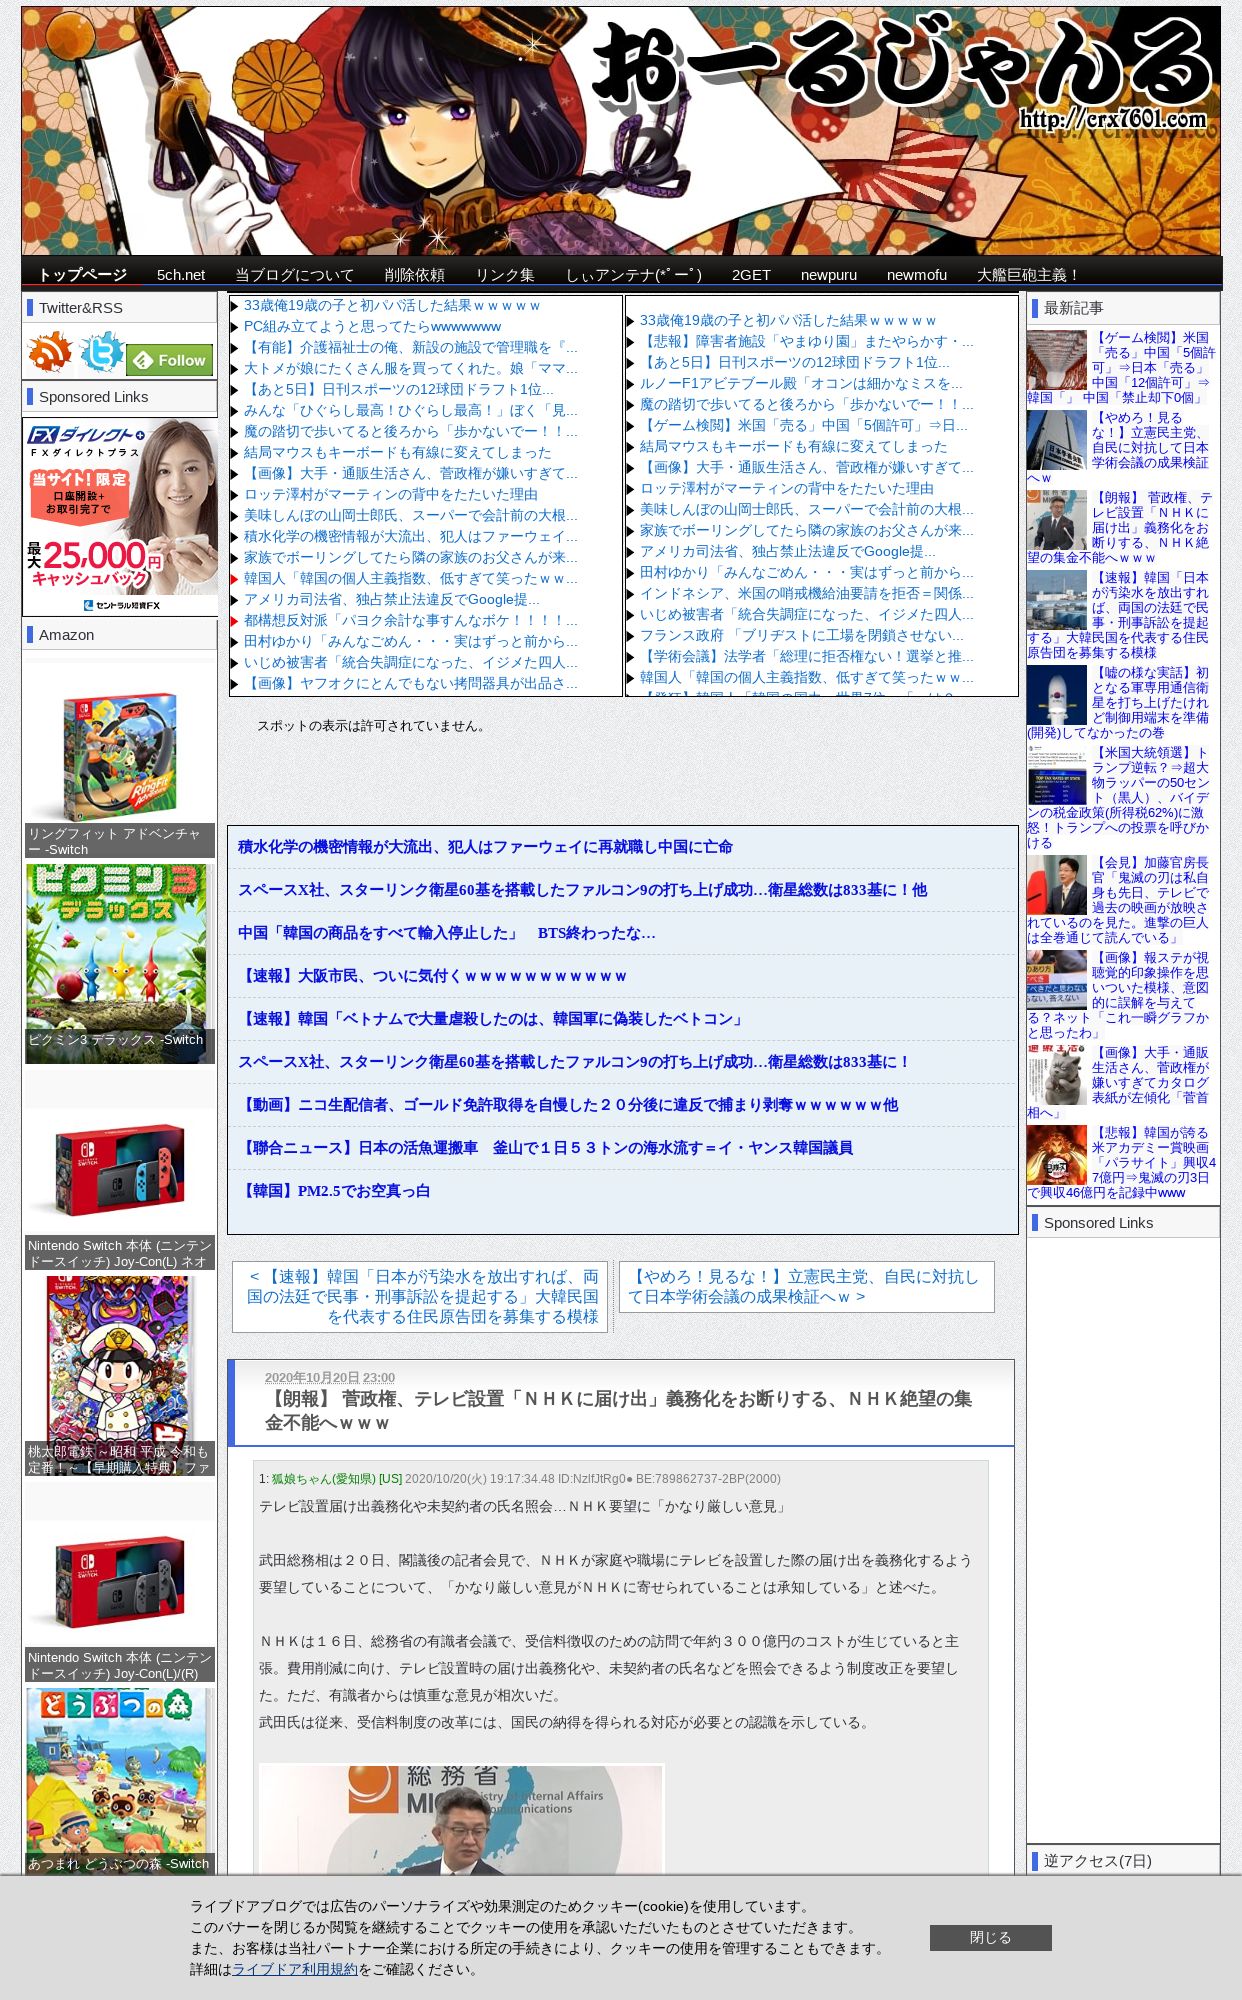Image resolution: width=1242 pixels, height=2000 pixels.
Task: Open the gray Joy-Con Nintendo Switch product image
Action: click(x=120, y=1582)
